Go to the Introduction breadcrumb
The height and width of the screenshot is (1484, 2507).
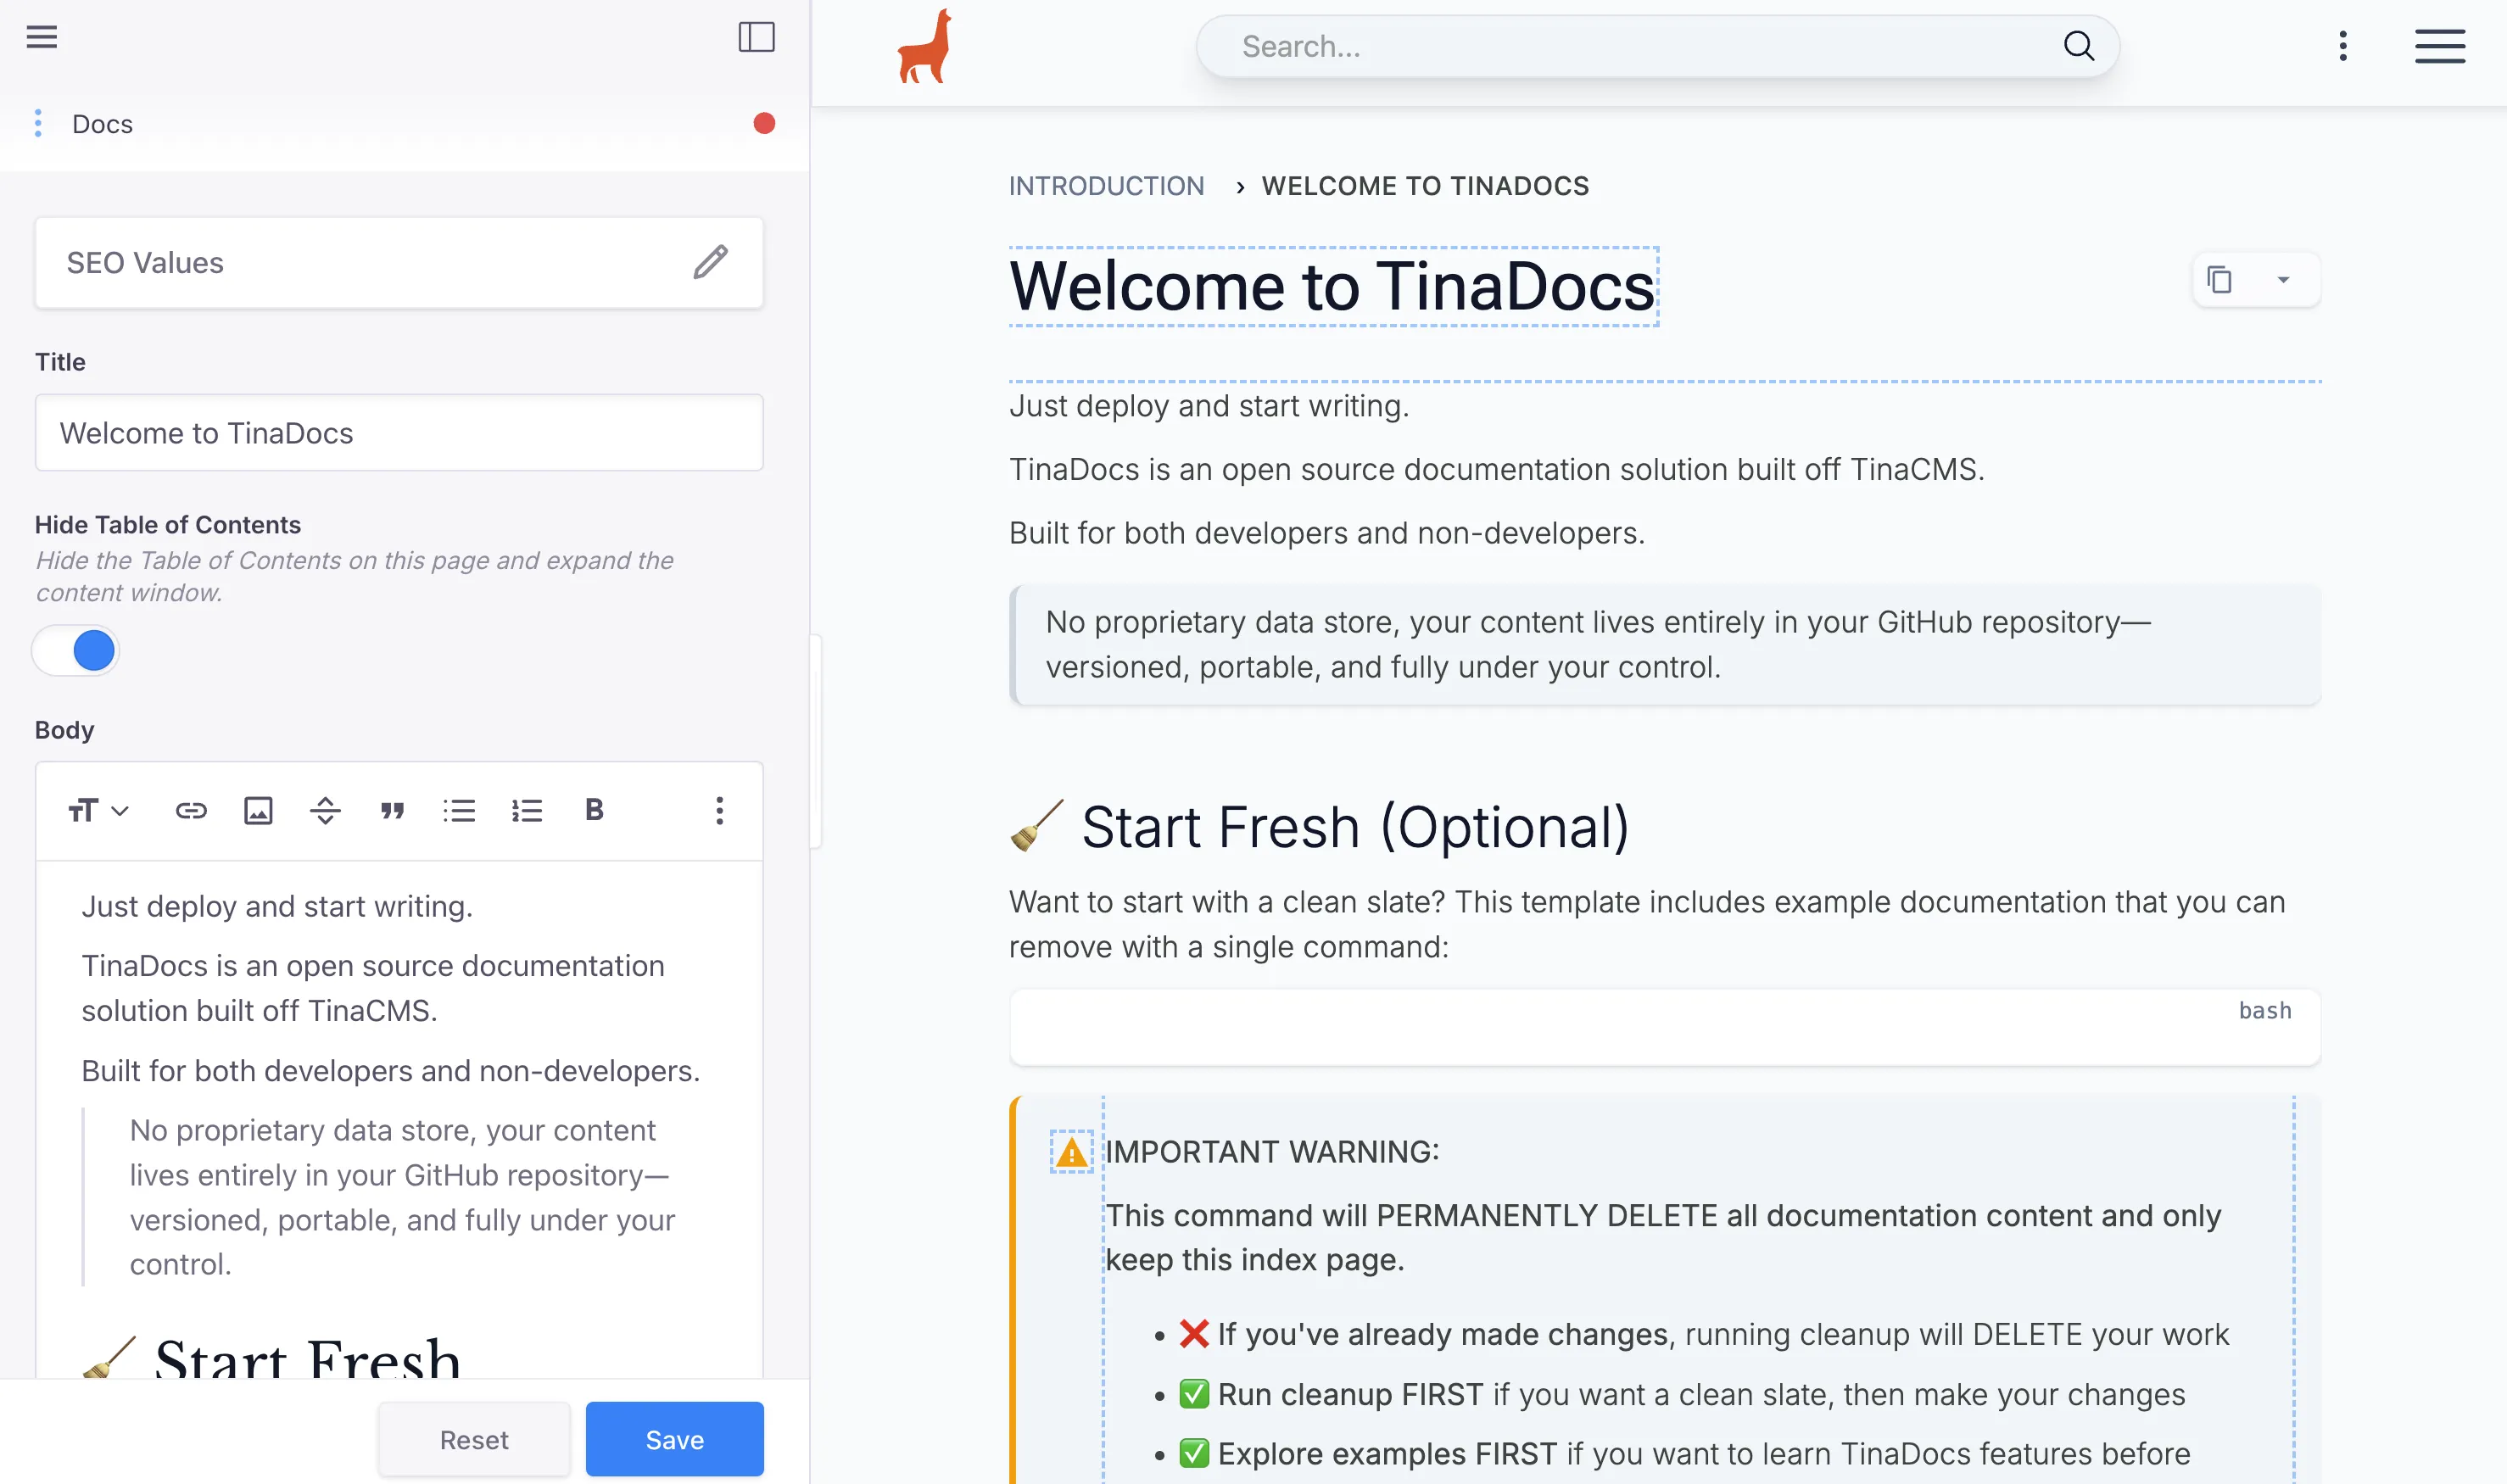(x=1106, y=186)
